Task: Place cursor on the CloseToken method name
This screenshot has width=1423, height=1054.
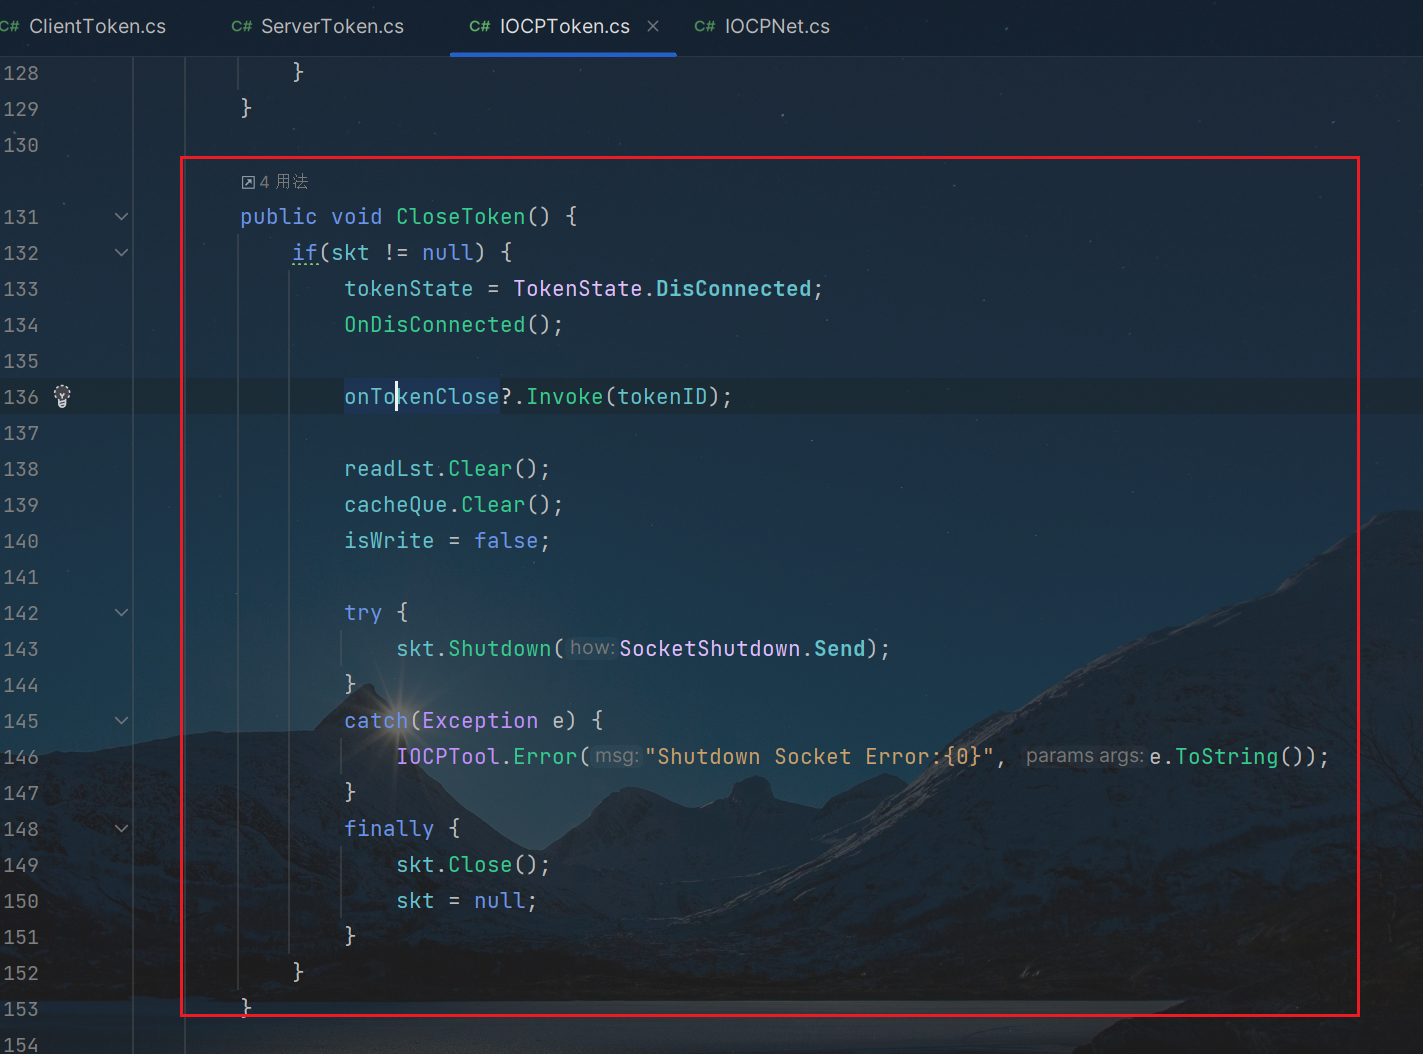Action: (x=460, y=217)
